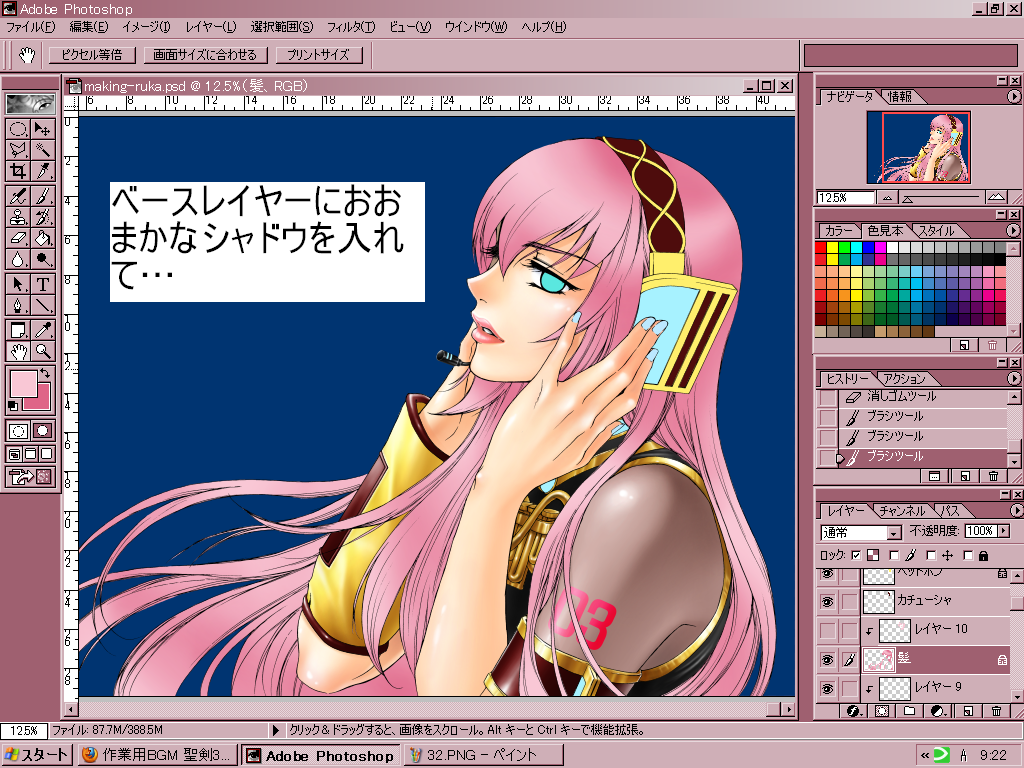Open the navigator panel options menu
This screenshot has height=768, width=1024.
pyautogui.click(x=1014, y=97)
